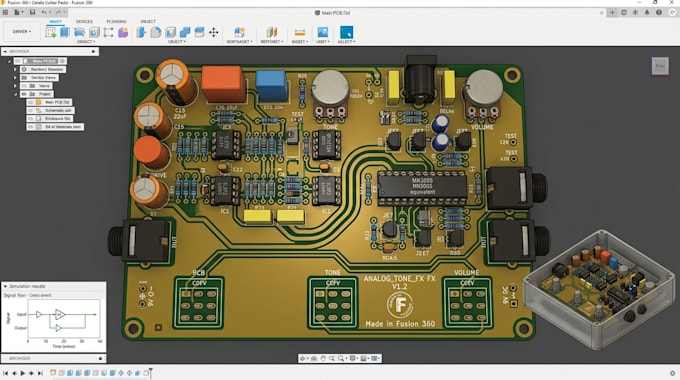Switch to the DEVICES ribbon tab

[x=84, y=21]
